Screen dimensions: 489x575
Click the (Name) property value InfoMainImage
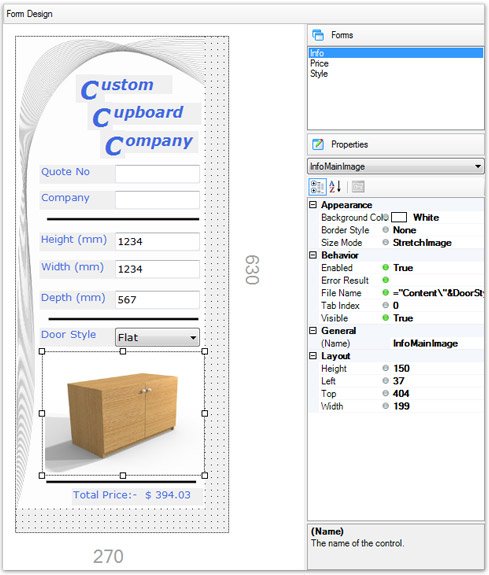tap(425, 343)
